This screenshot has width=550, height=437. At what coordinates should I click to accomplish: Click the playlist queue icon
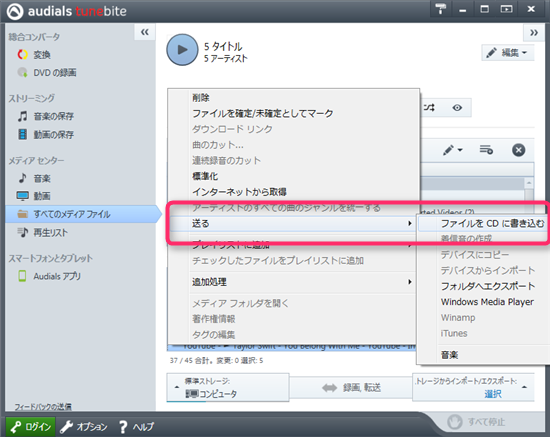(x=486, y=150)
